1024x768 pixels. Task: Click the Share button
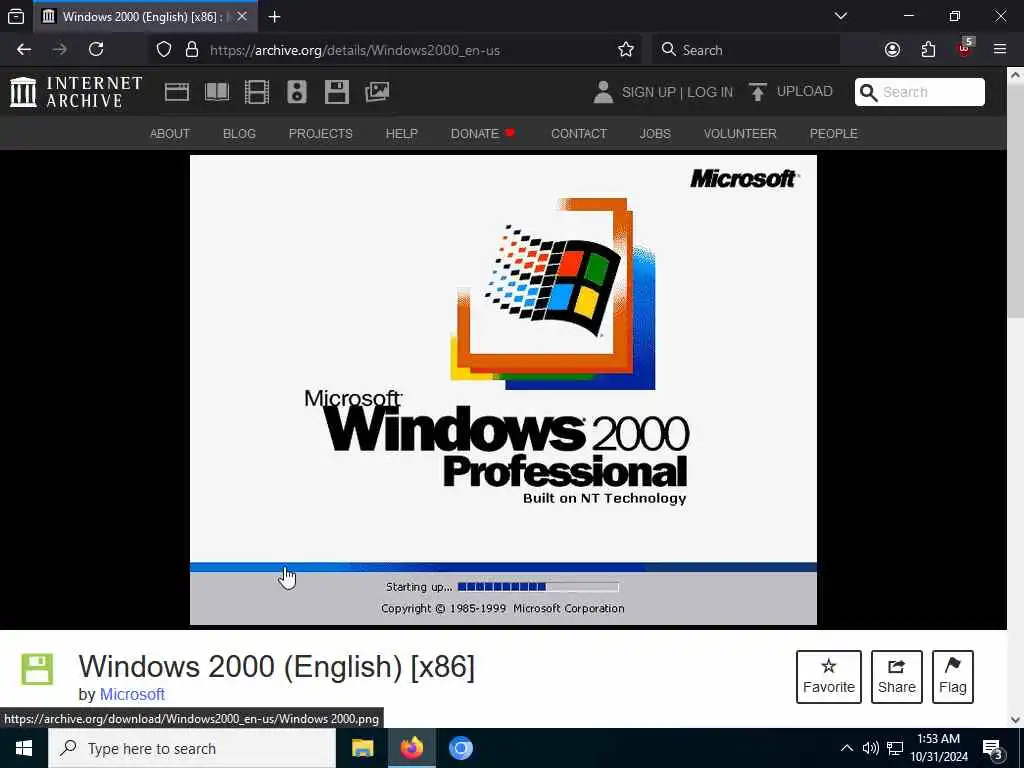click(x=897, y=677)
